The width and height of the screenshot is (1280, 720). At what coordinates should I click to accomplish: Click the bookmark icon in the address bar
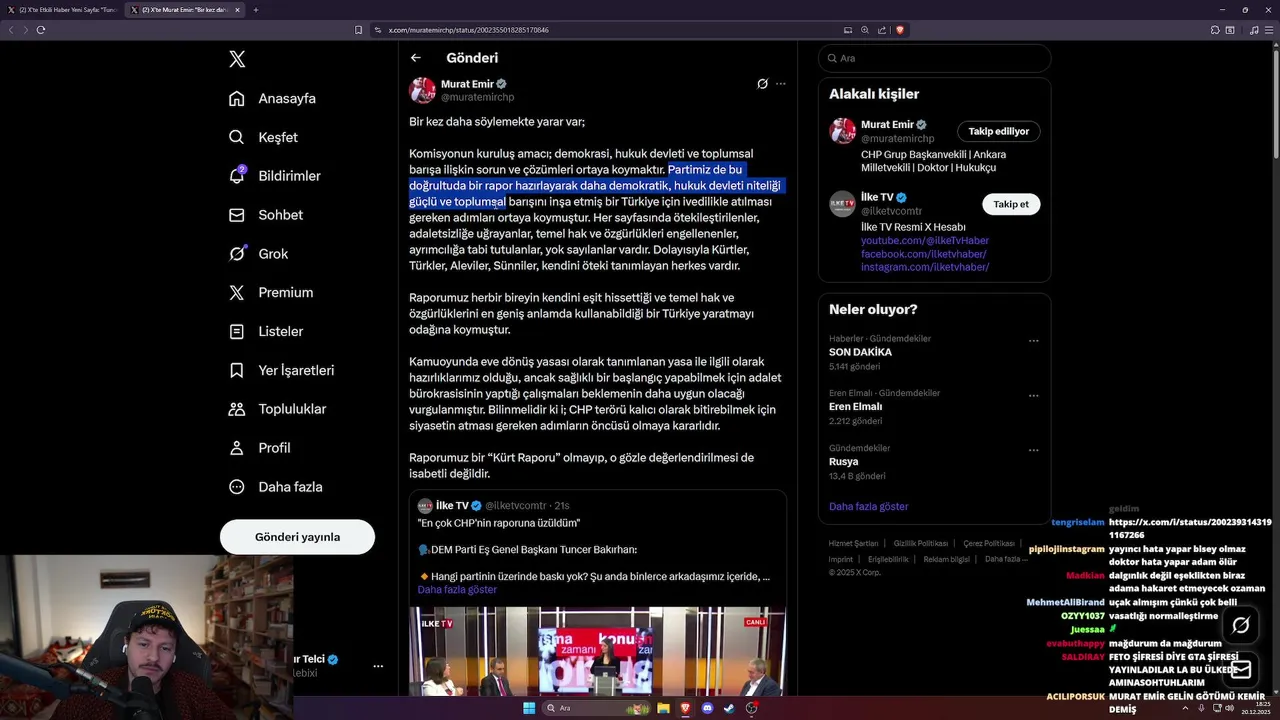tap(359, 30)
